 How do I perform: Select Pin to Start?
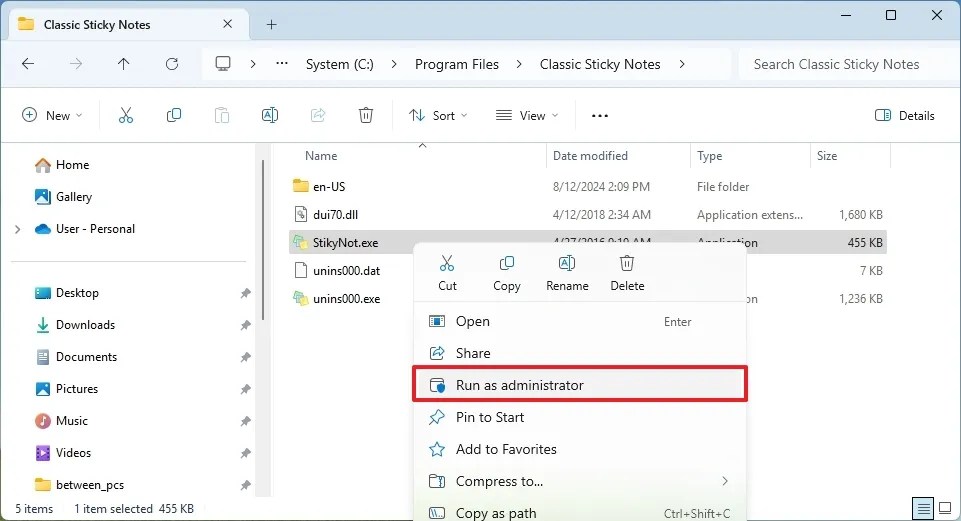(580, 417)
